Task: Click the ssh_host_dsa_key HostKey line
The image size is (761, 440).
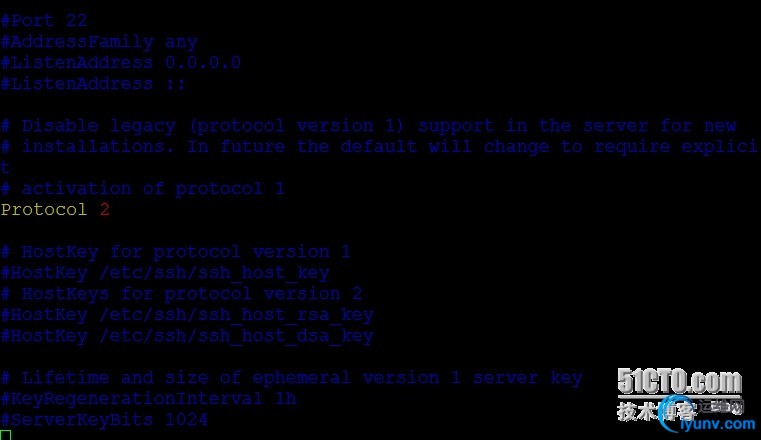Action: pos(187,336)
